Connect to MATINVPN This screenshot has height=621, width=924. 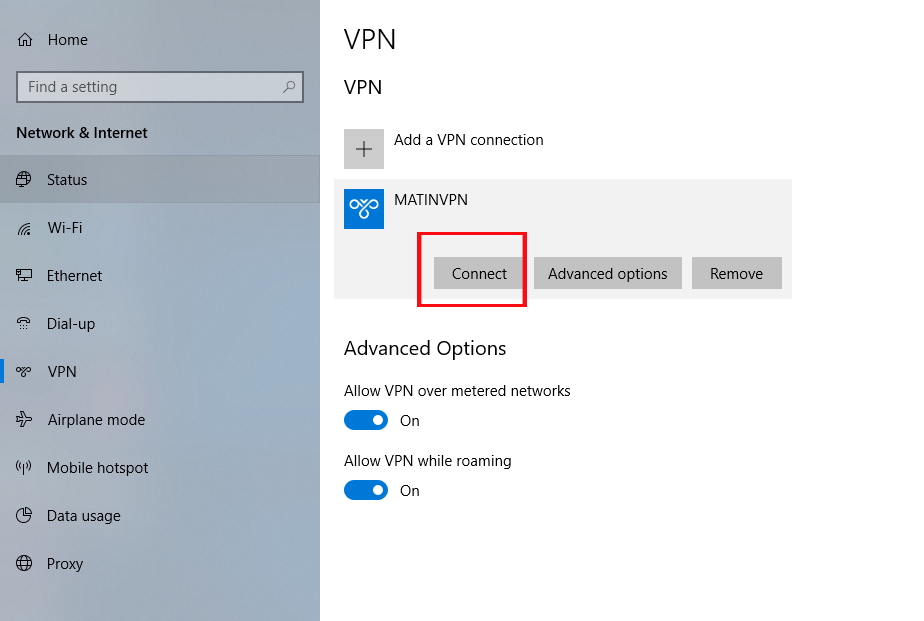[x=479, y=274]
